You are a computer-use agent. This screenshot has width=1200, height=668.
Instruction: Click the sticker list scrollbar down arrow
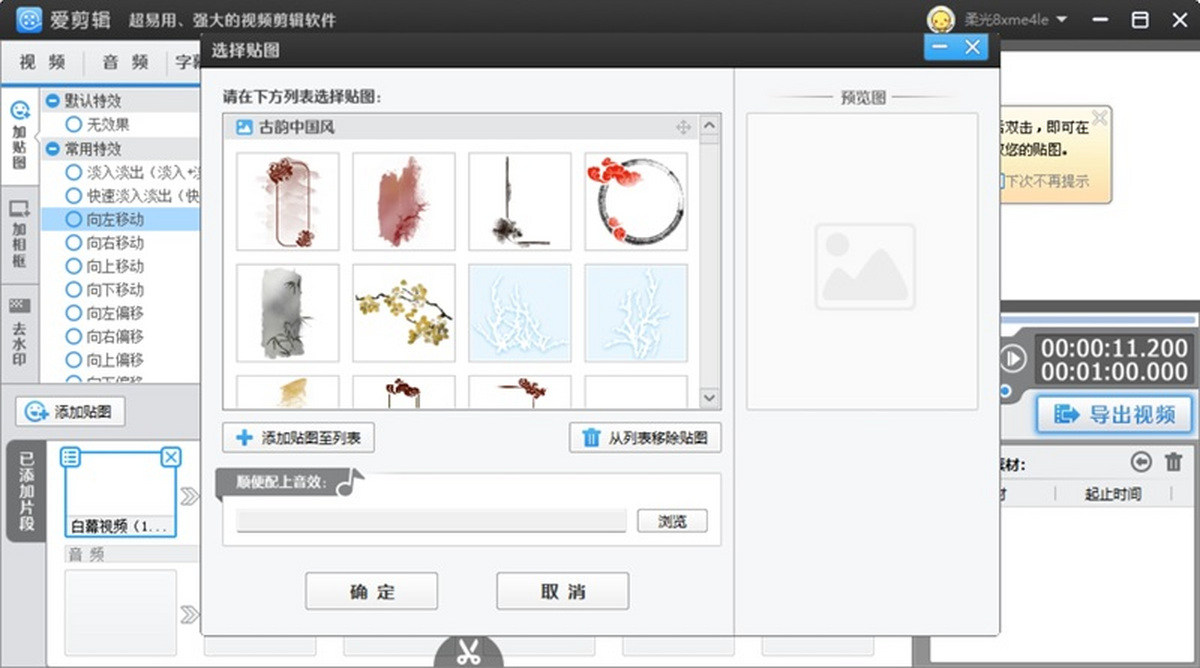(x=710, y=397)
